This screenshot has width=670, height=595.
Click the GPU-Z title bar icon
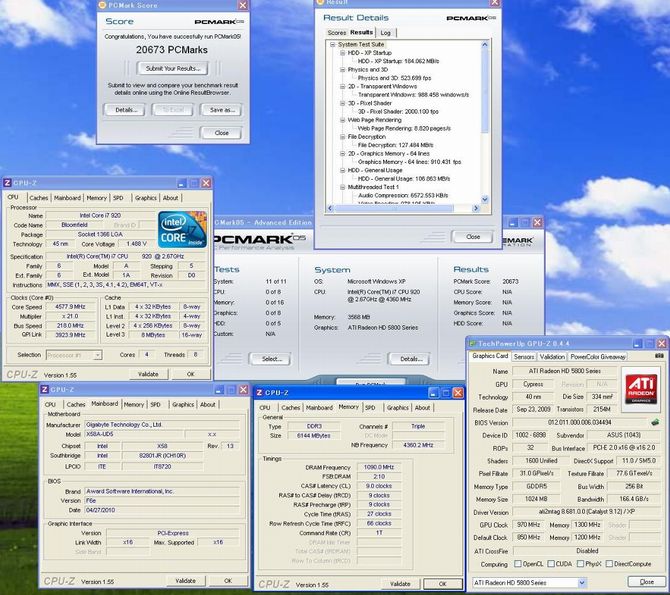pos(473,343)
